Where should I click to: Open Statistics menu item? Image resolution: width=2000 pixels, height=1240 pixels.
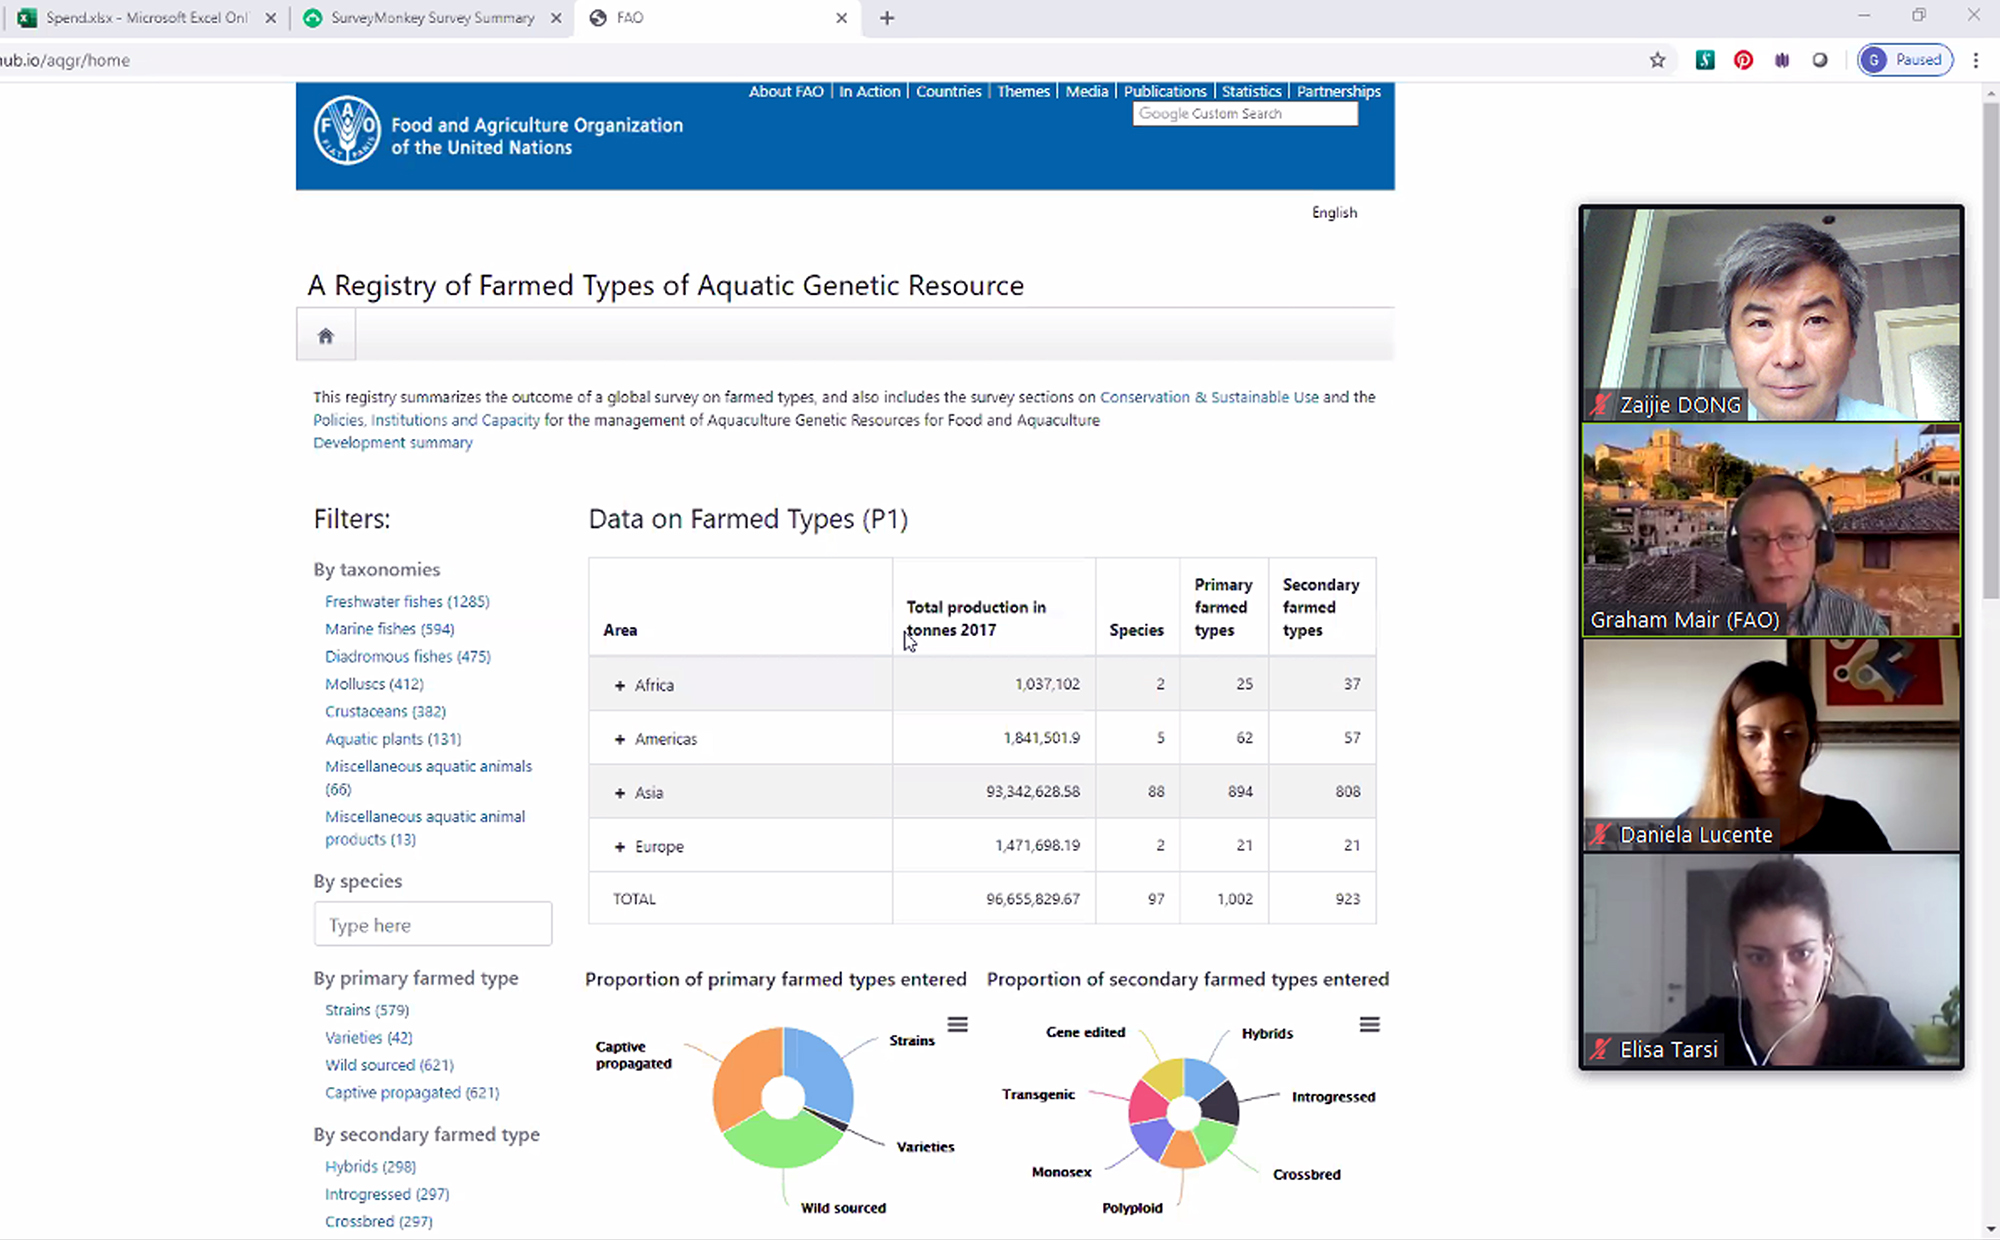1251,91
